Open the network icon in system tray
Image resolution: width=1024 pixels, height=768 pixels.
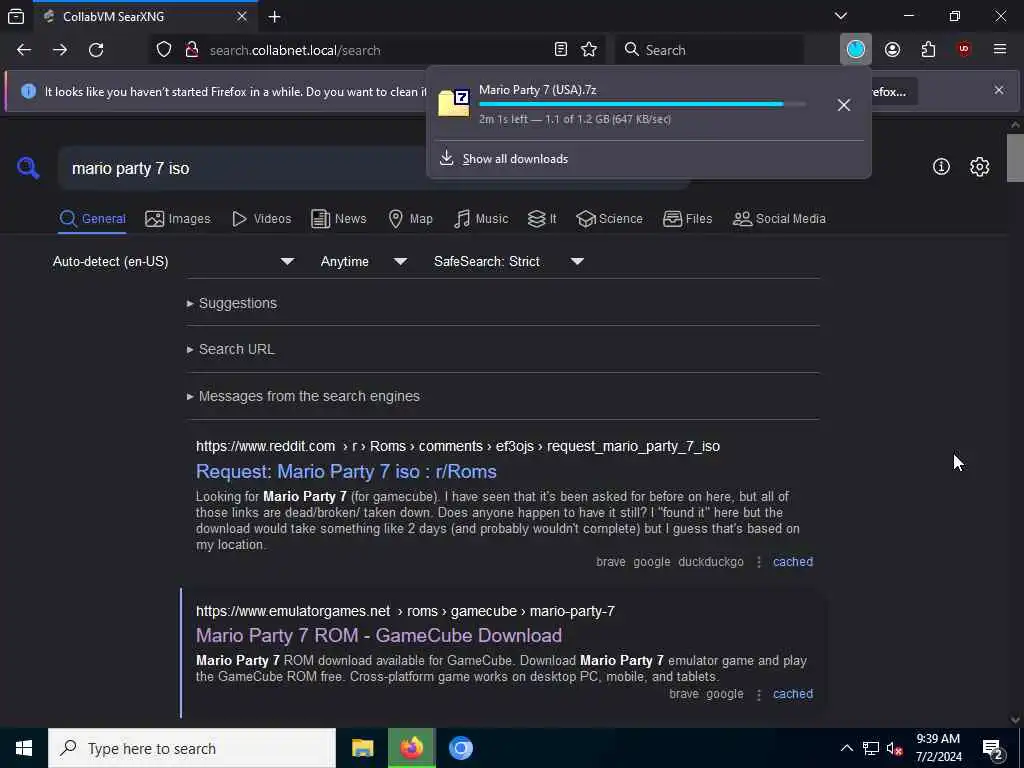point(871,748)
